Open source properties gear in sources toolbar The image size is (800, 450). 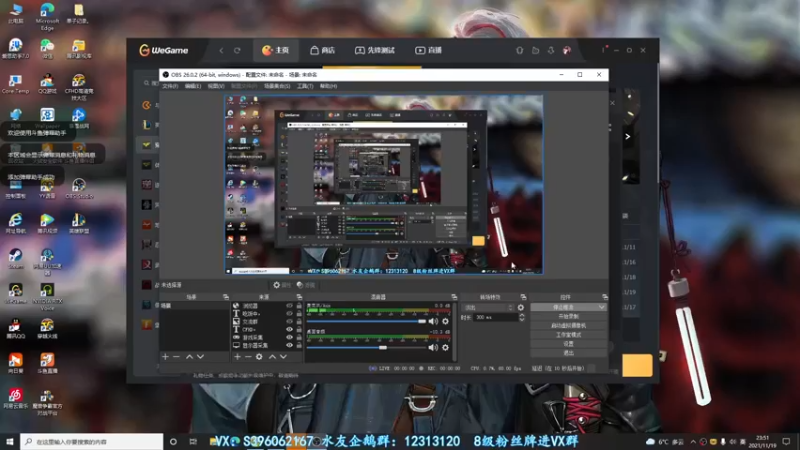259,356
